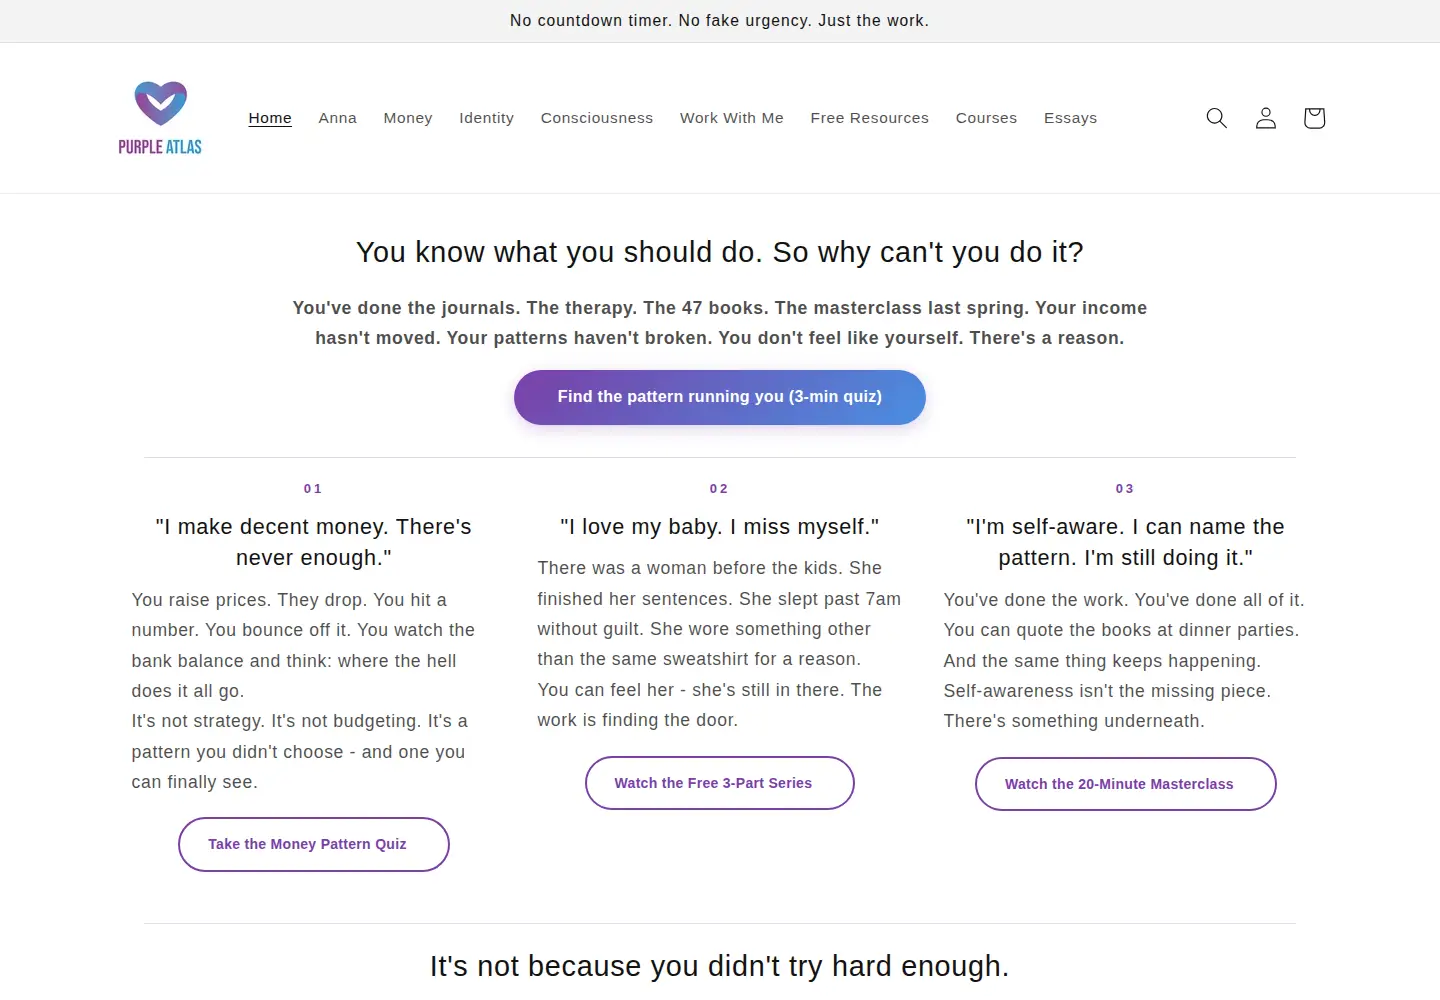Click paragraph starting "There was a woman"
Screen dimensions: 1440x1000
point(720,644)
